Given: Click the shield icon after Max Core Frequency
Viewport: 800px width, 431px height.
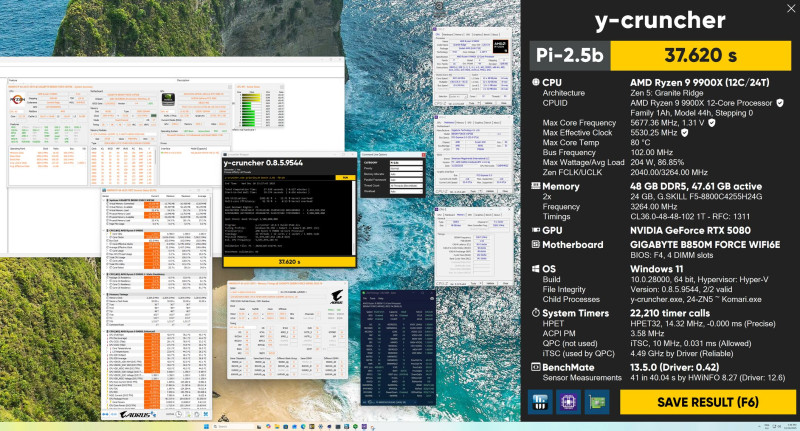Looking at the screenshot, I should 711,122.
